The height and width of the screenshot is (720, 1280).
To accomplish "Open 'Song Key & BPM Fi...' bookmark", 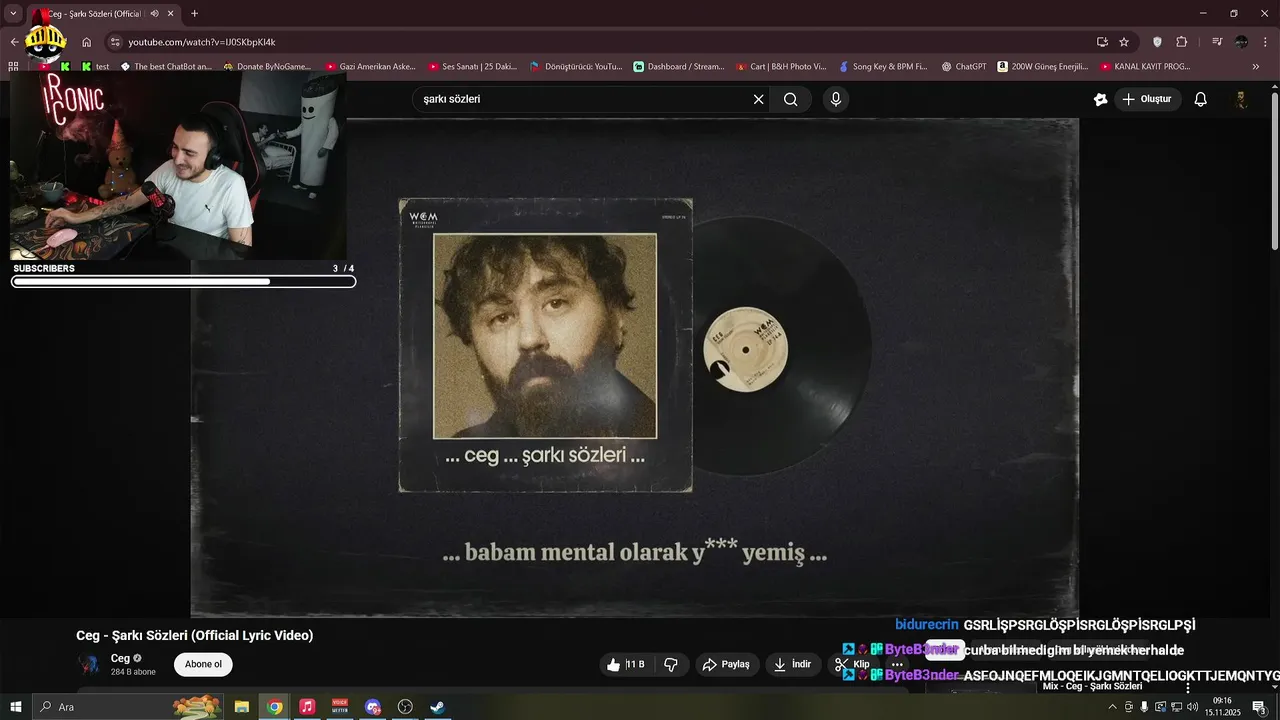I will [883, 67].
